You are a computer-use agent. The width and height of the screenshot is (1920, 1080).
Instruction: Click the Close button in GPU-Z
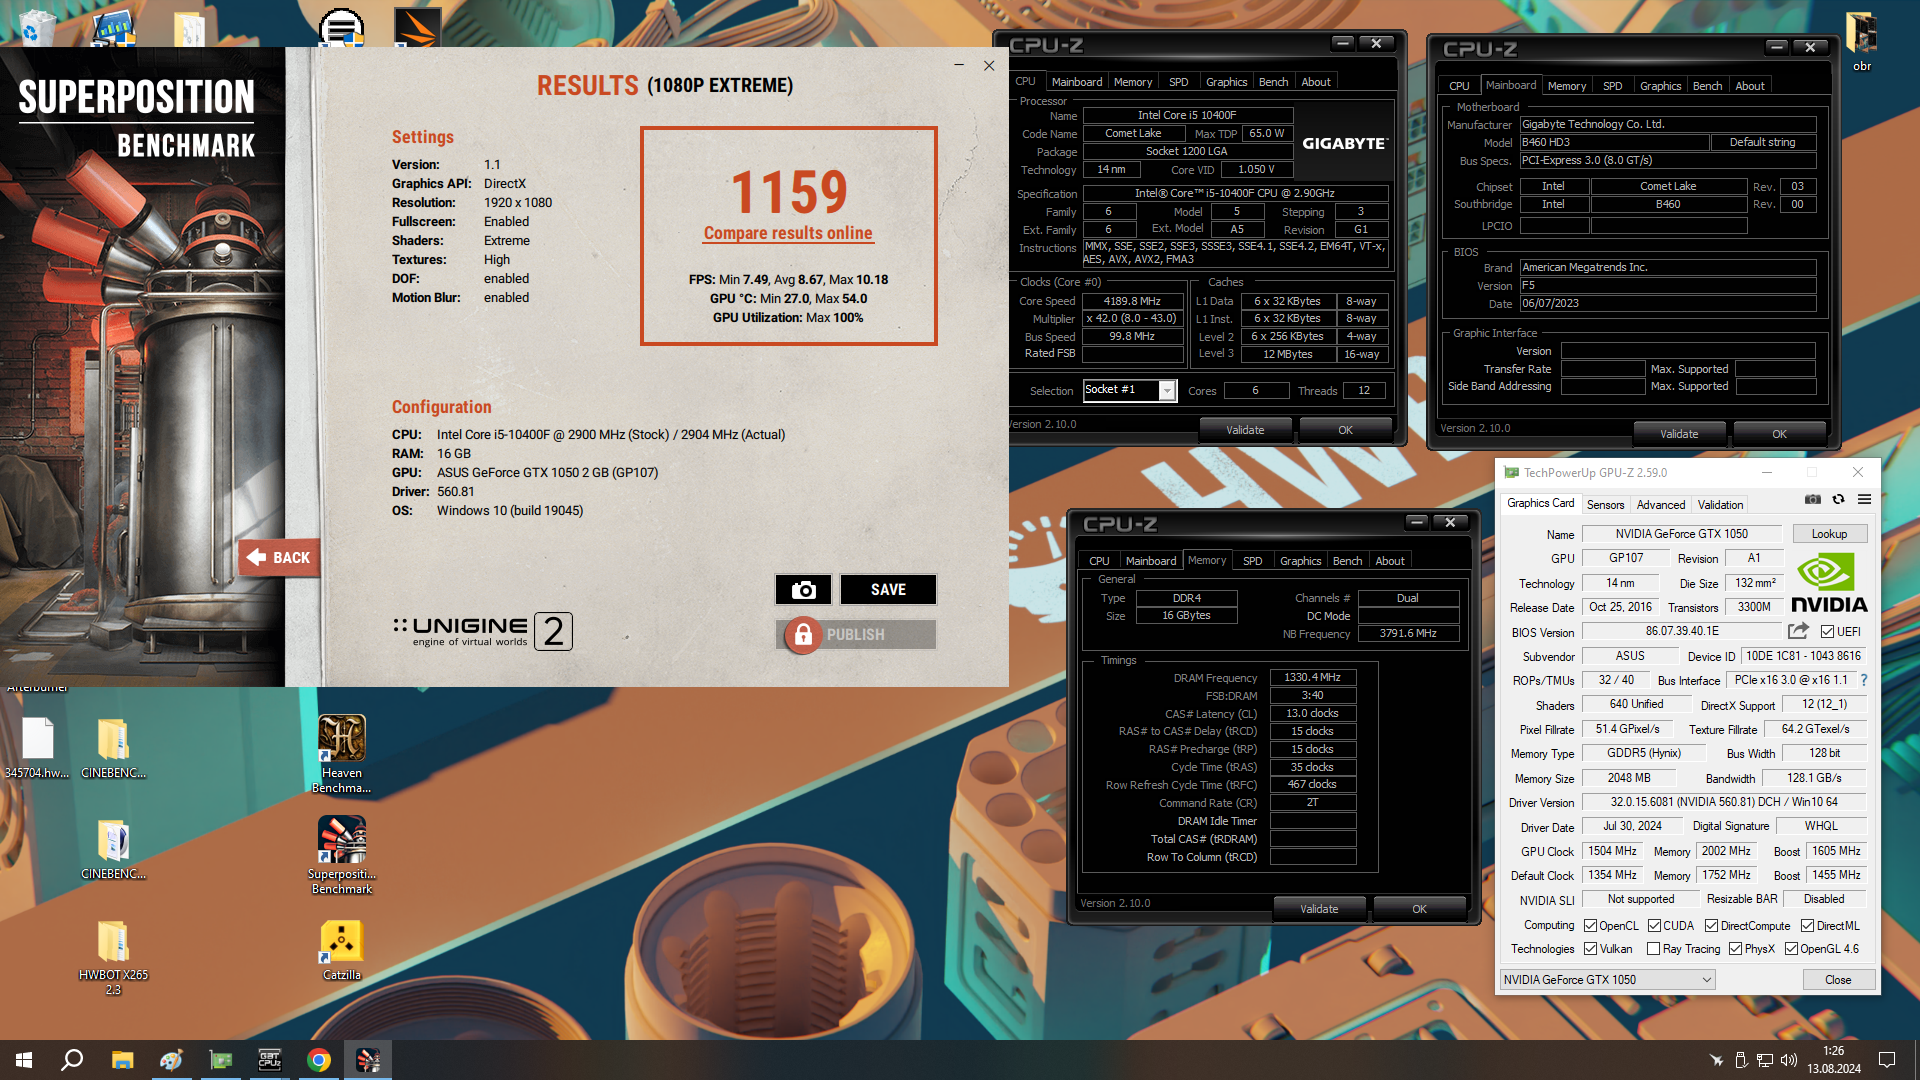tap(1838, 980)
